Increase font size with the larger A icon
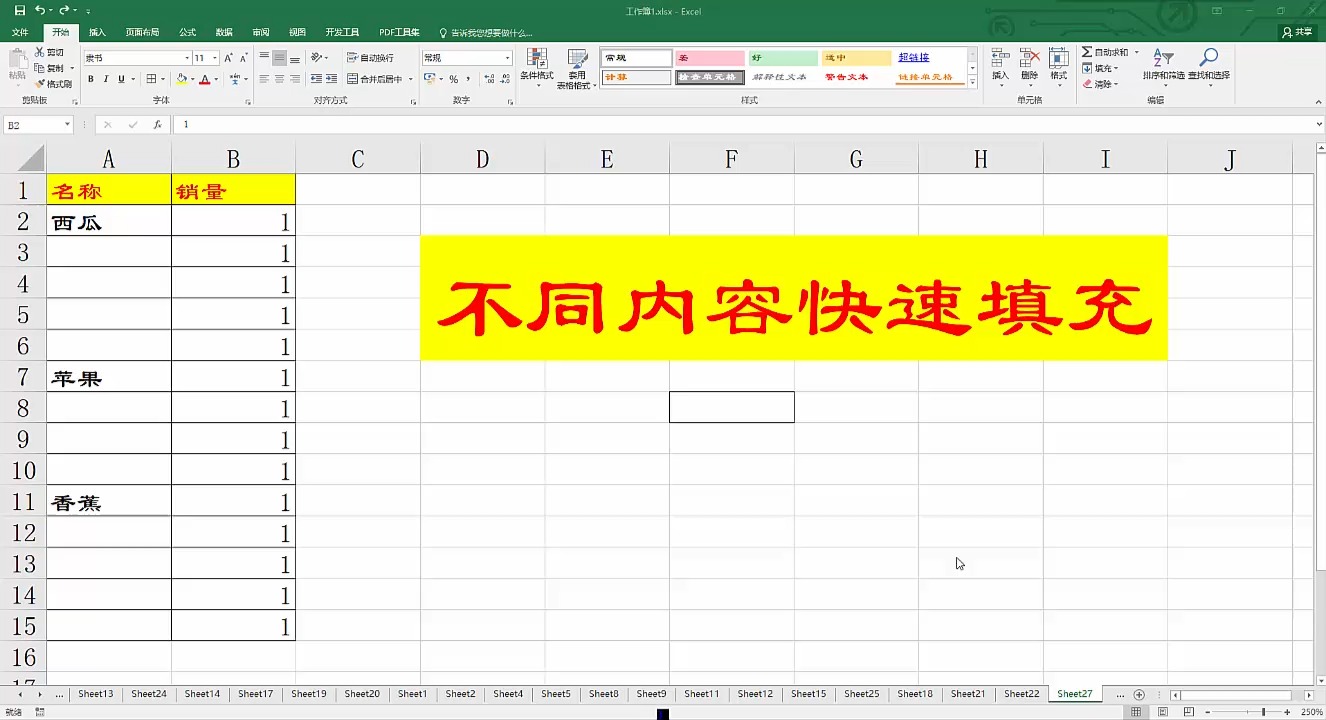Viewport: 1326px width, 720px height. pos(228,58)
